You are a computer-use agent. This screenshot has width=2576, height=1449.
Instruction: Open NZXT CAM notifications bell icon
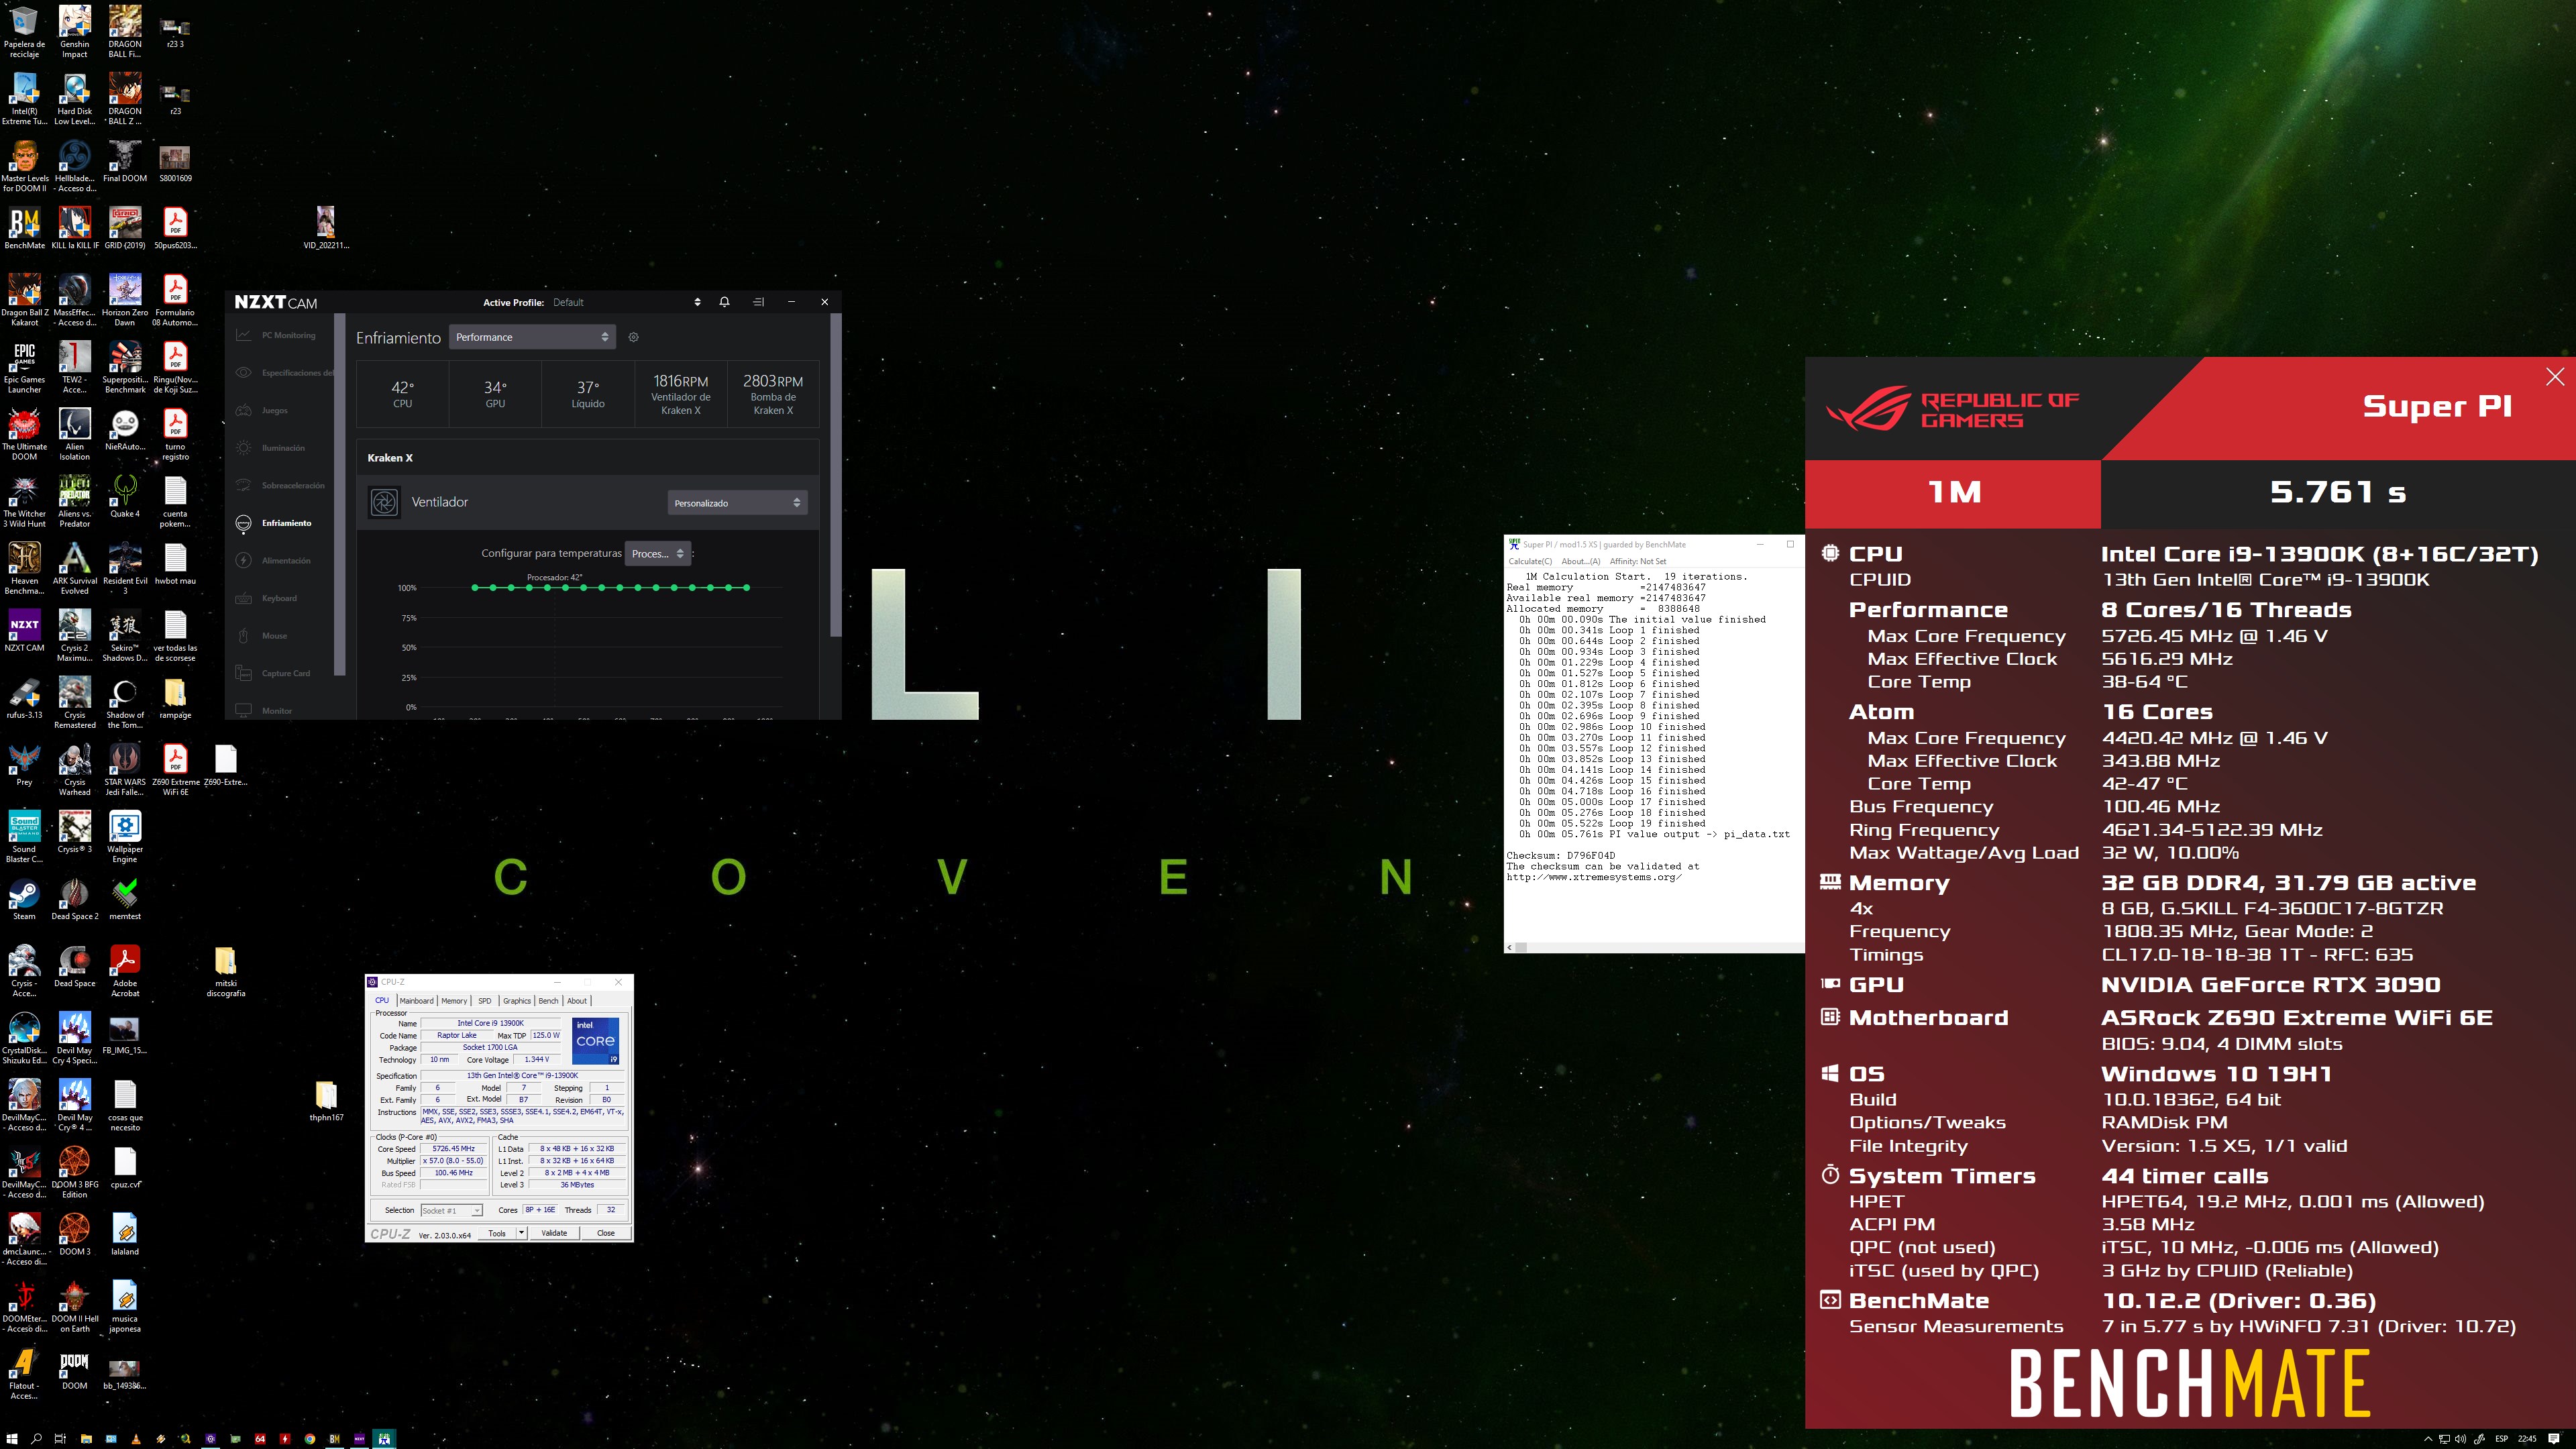point(724,302)
